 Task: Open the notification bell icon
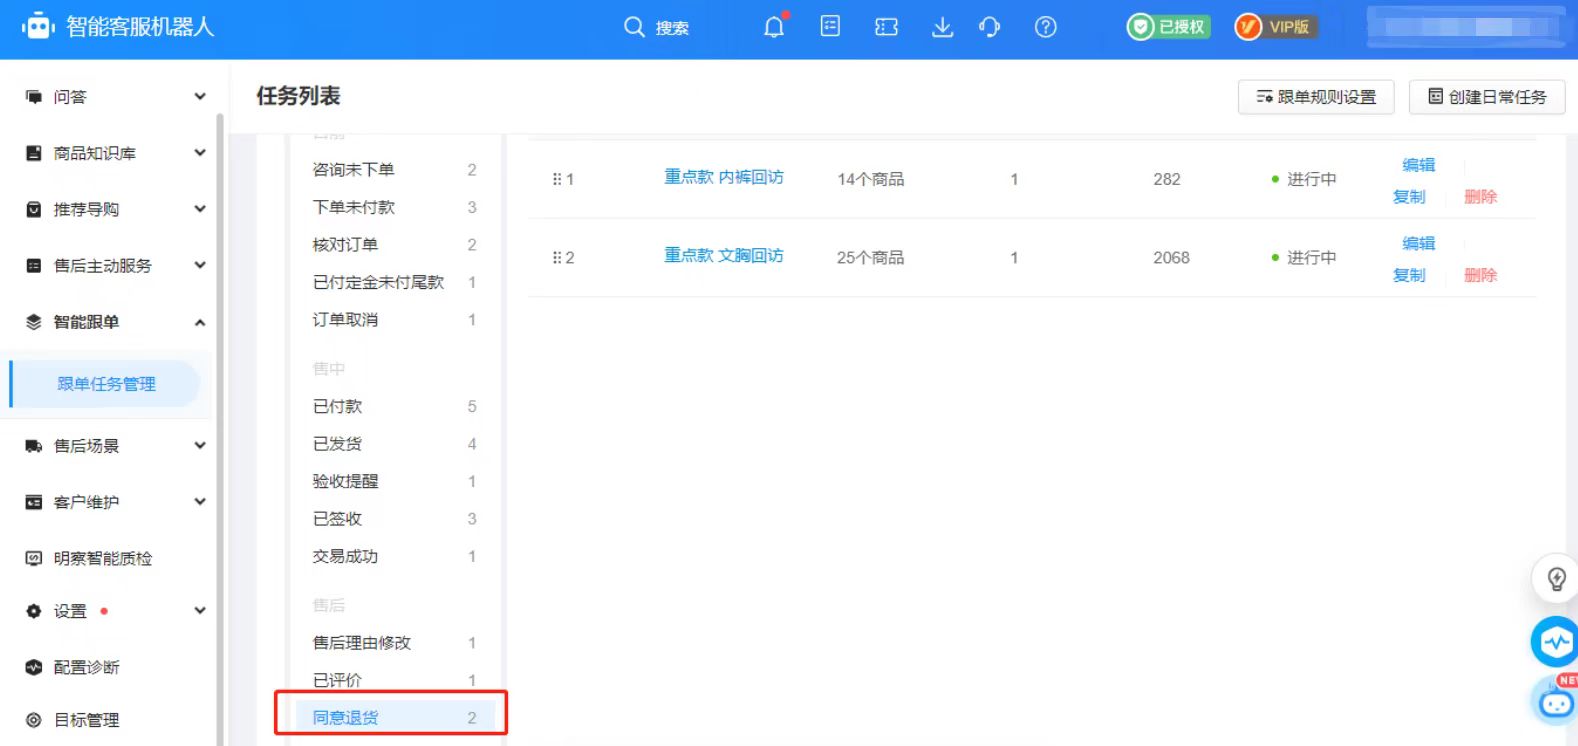774,27
